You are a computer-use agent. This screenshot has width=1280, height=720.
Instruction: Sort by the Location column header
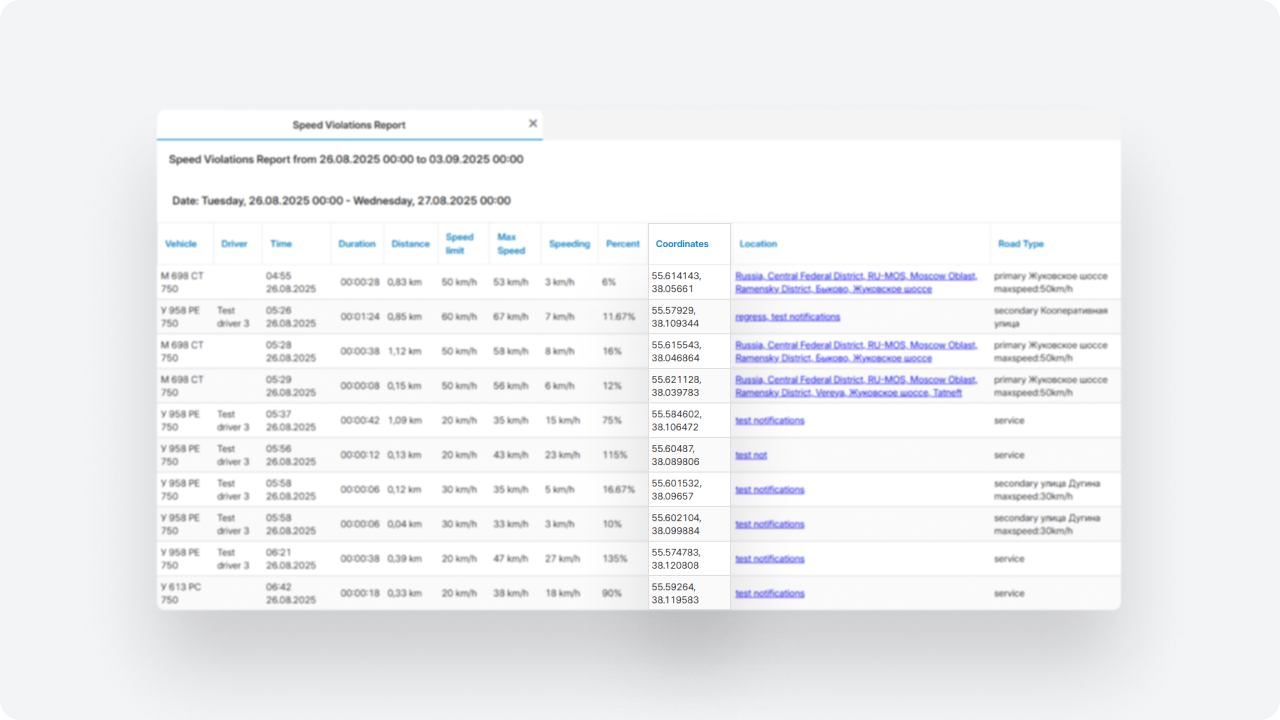point(758,244)
